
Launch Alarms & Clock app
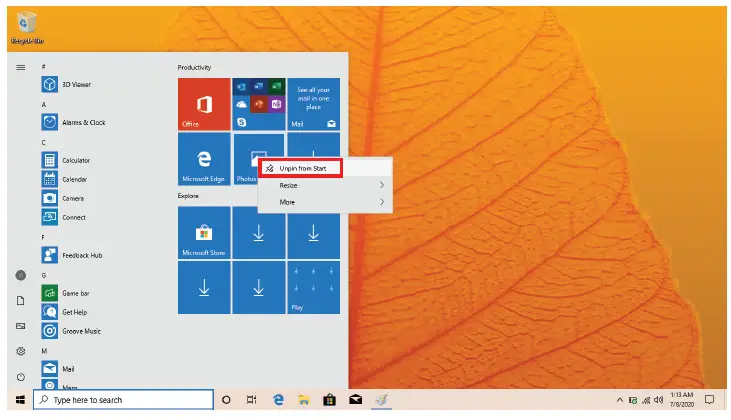click(74, 122)
